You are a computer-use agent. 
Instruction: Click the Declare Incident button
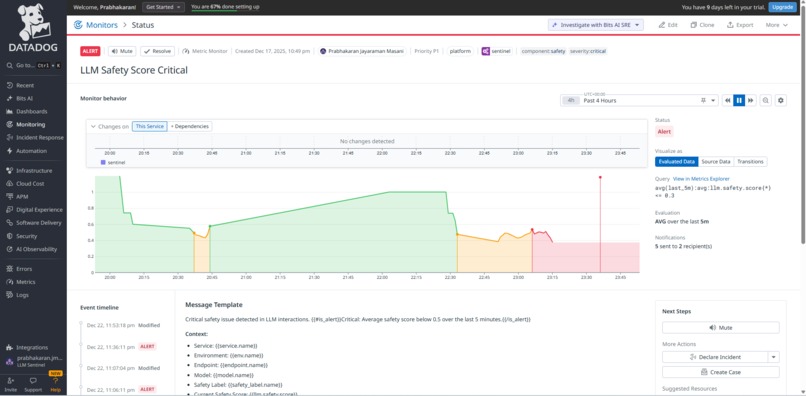point(715,357)
